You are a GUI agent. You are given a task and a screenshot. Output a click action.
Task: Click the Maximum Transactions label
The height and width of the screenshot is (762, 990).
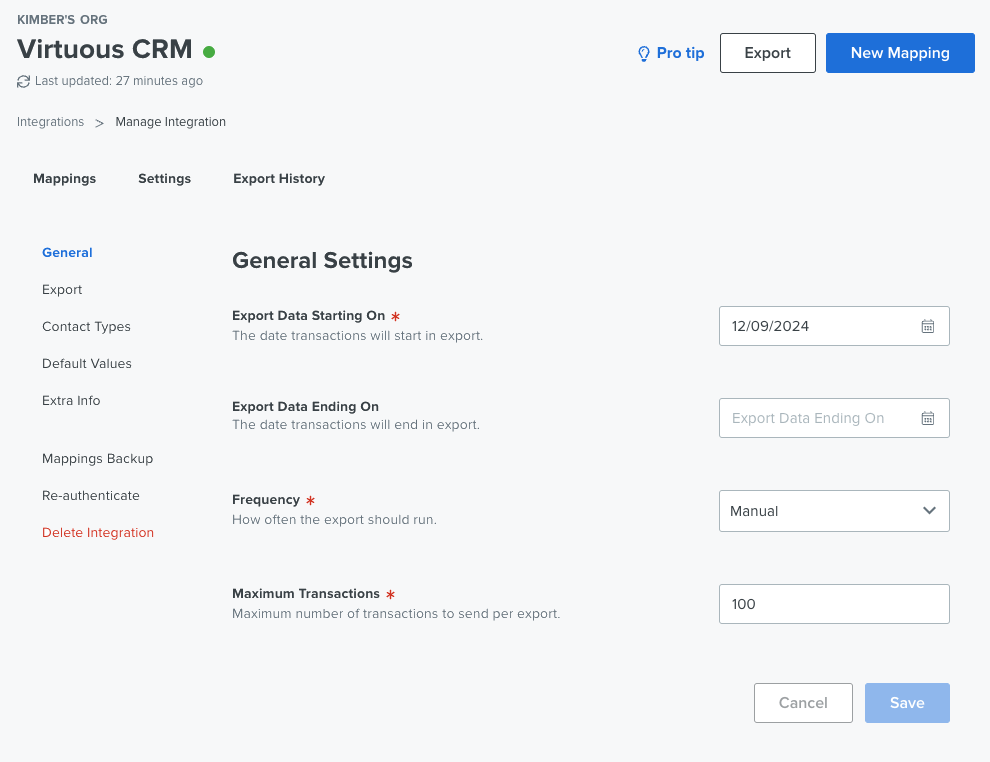306,594
